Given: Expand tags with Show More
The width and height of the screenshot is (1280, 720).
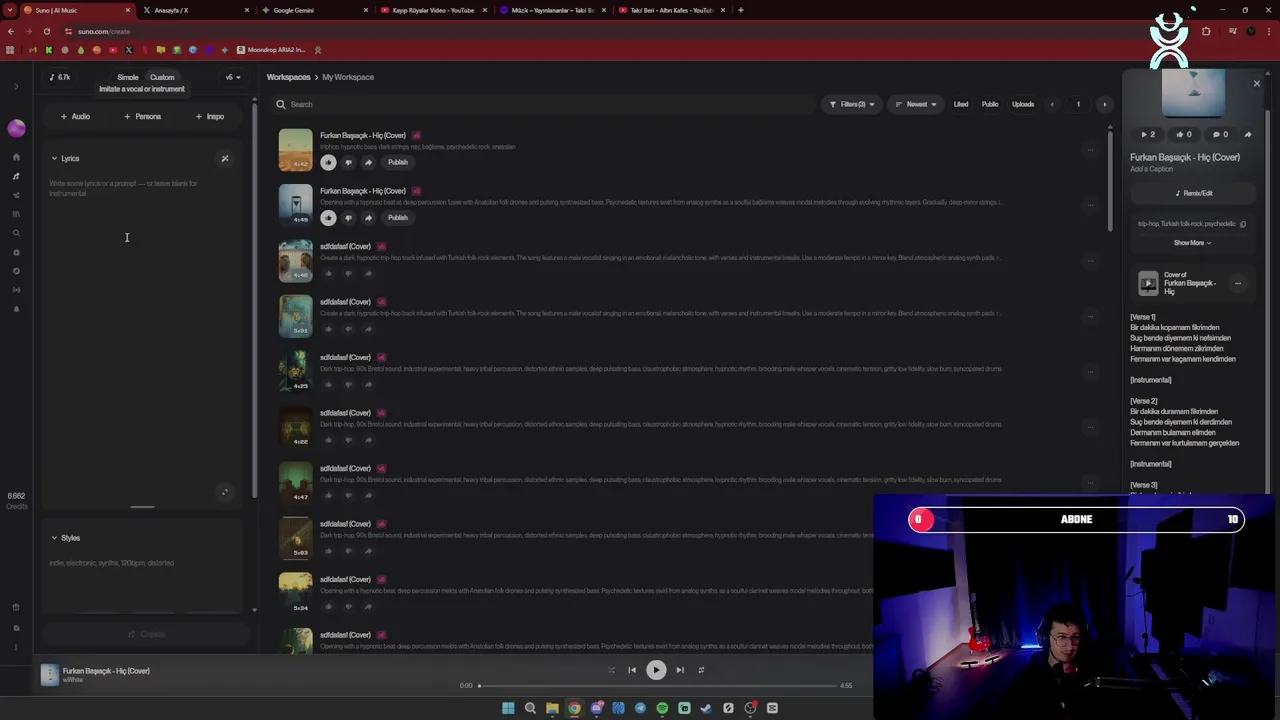Looking at the screenshot, I should coord(1192,243).
